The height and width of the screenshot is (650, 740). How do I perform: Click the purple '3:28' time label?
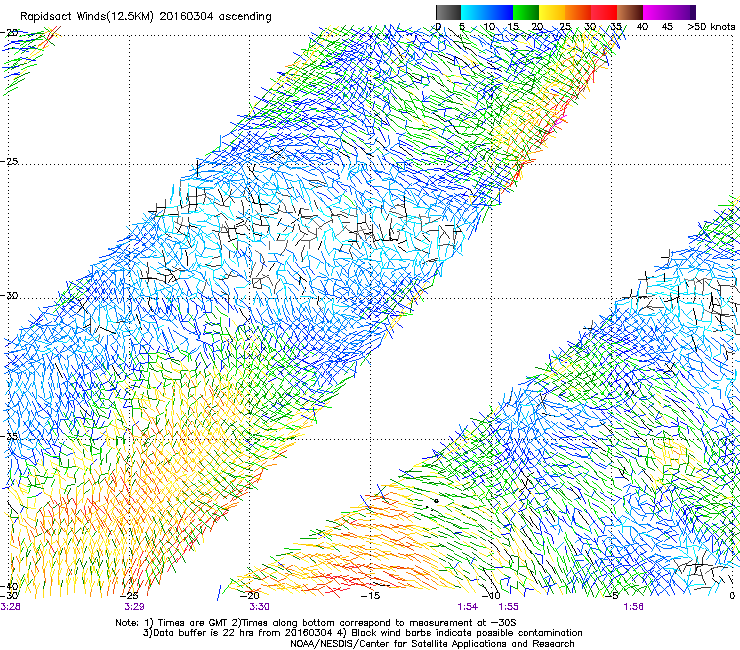coord(10,607)
